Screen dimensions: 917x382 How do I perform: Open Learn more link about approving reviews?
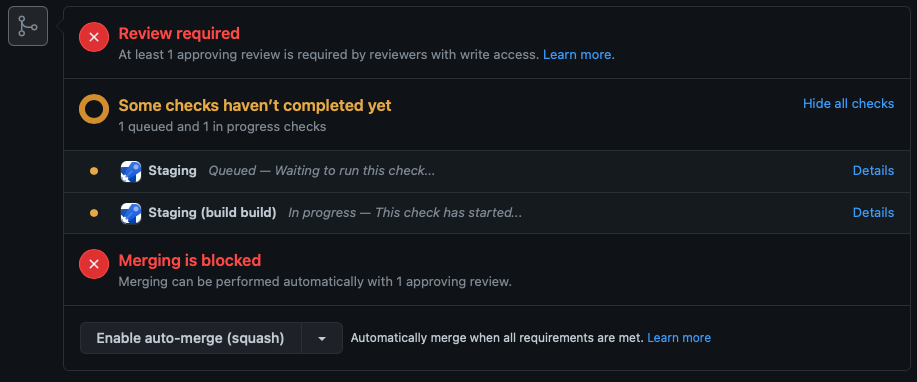(578, 55)
